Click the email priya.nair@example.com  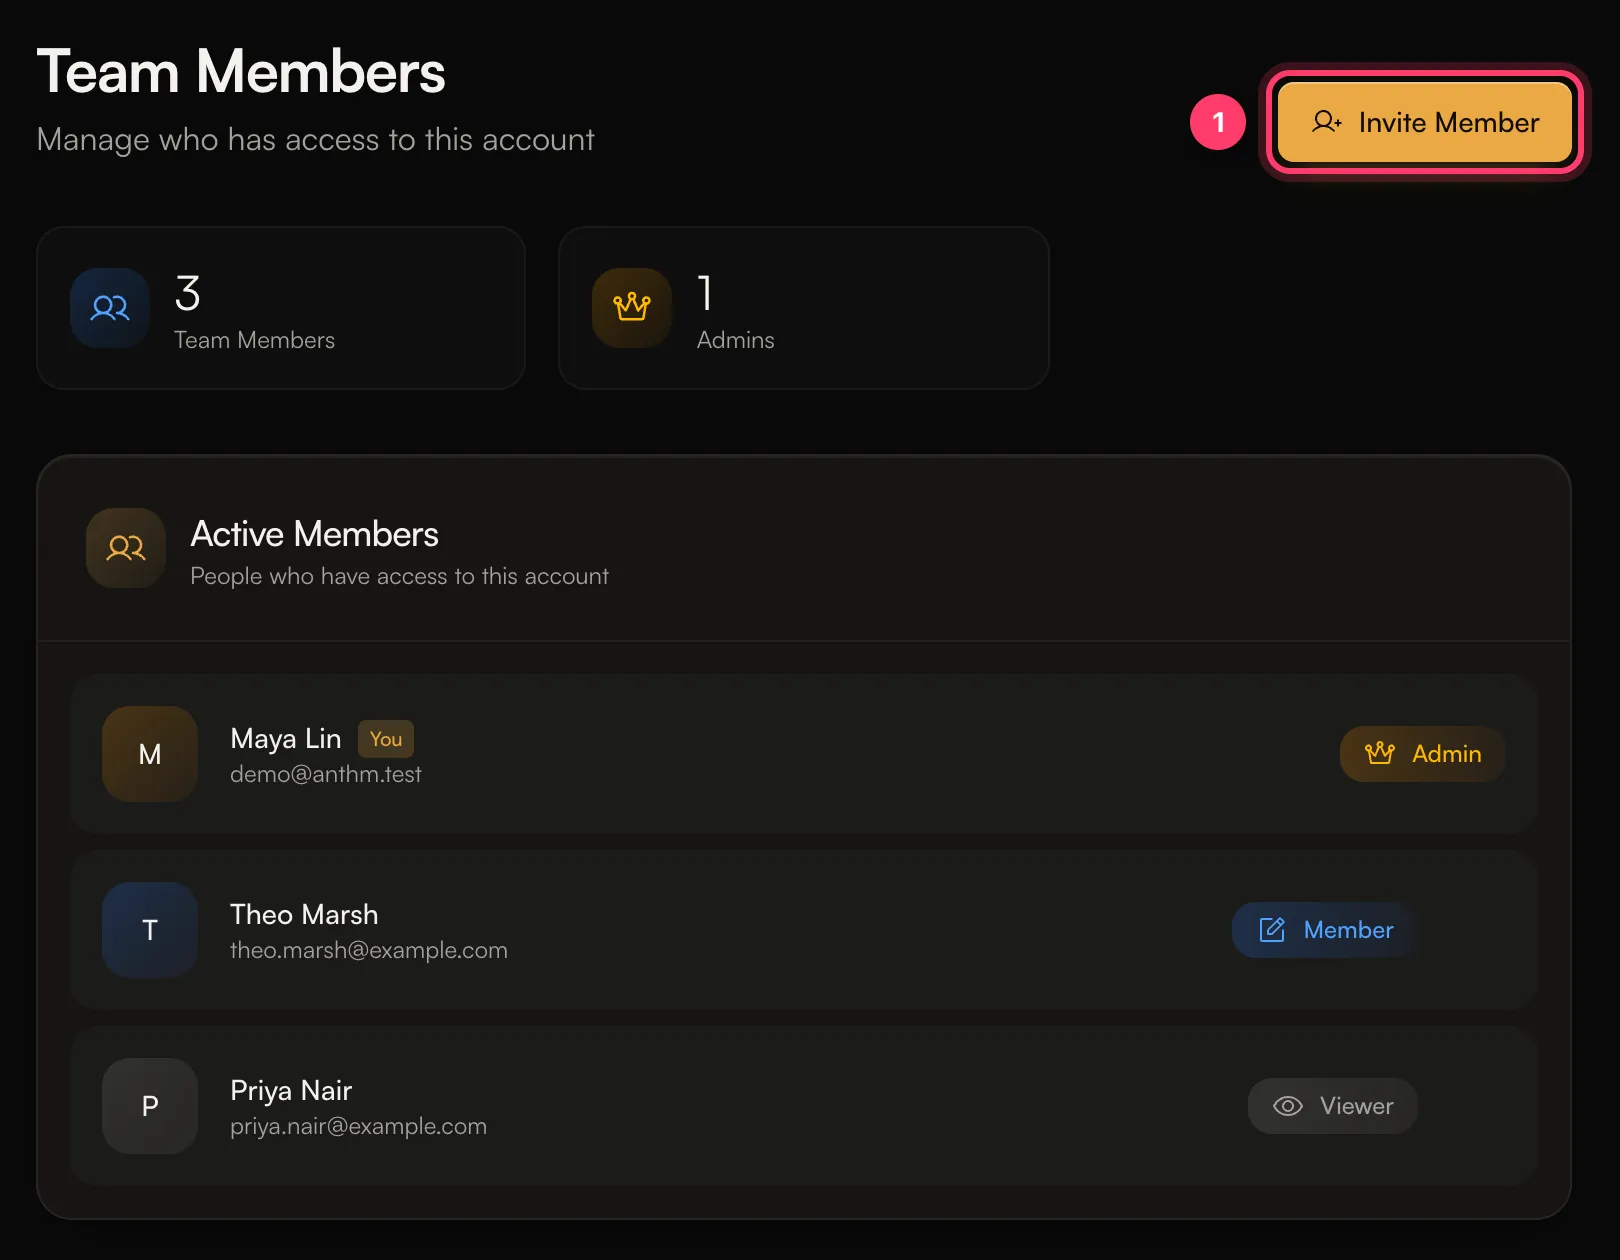click(x=358, y=1126)
